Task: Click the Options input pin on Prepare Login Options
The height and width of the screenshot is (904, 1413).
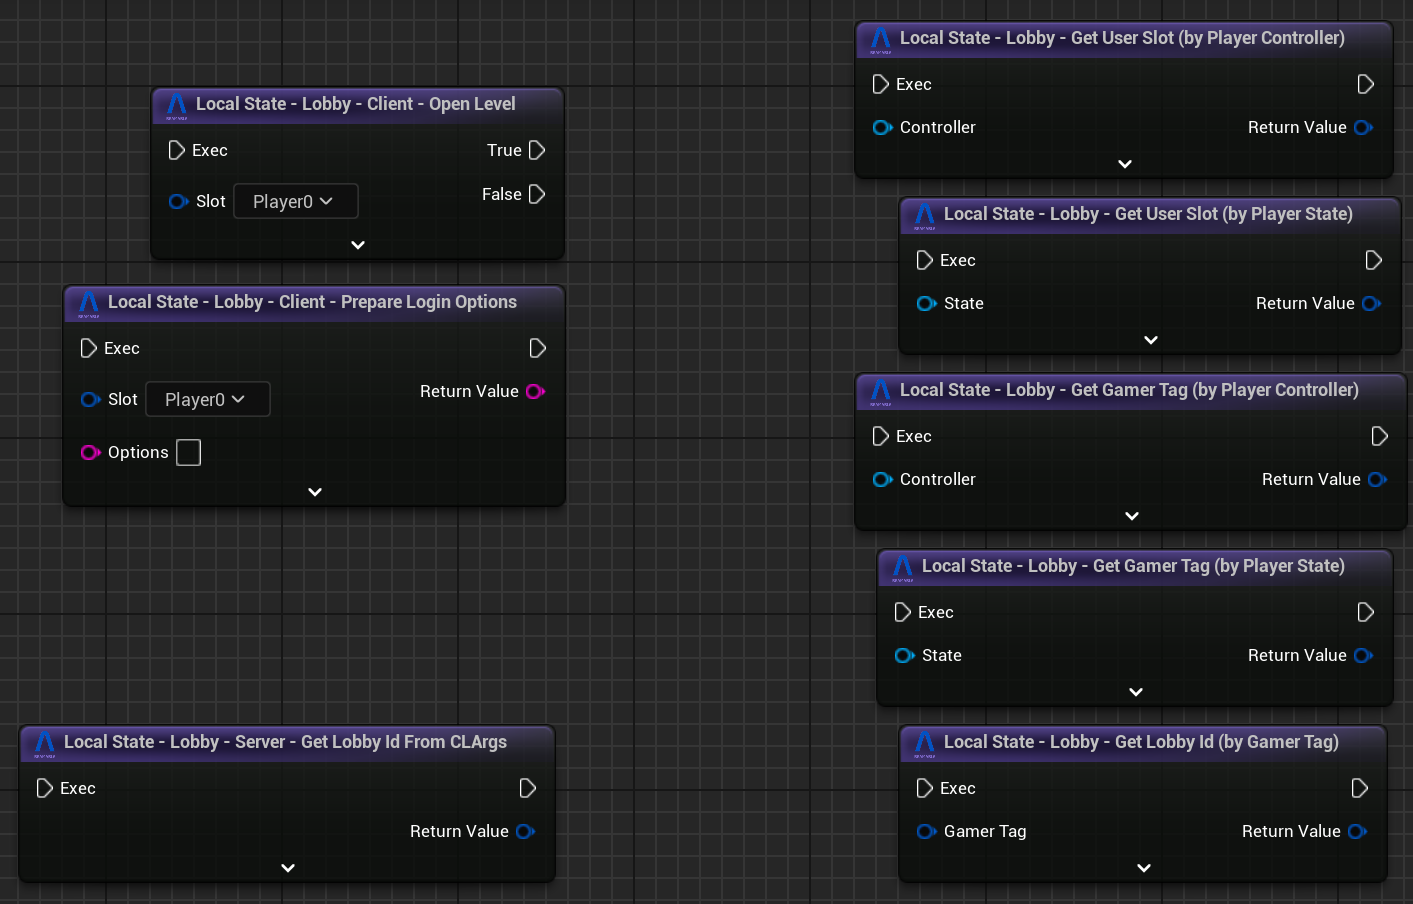Action: point(90,452)
